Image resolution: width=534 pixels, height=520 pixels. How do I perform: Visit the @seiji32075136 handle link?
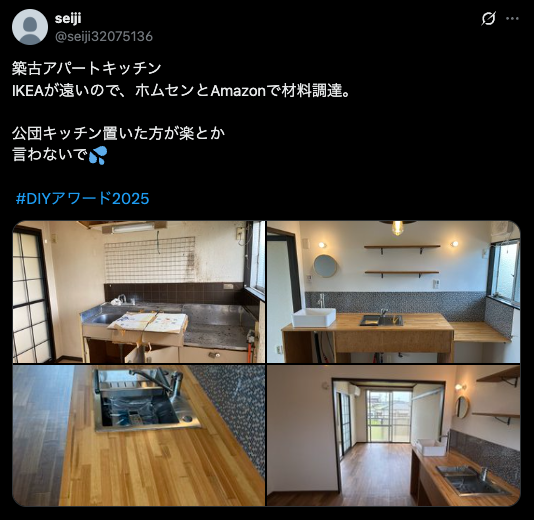[x=104, y=36]
